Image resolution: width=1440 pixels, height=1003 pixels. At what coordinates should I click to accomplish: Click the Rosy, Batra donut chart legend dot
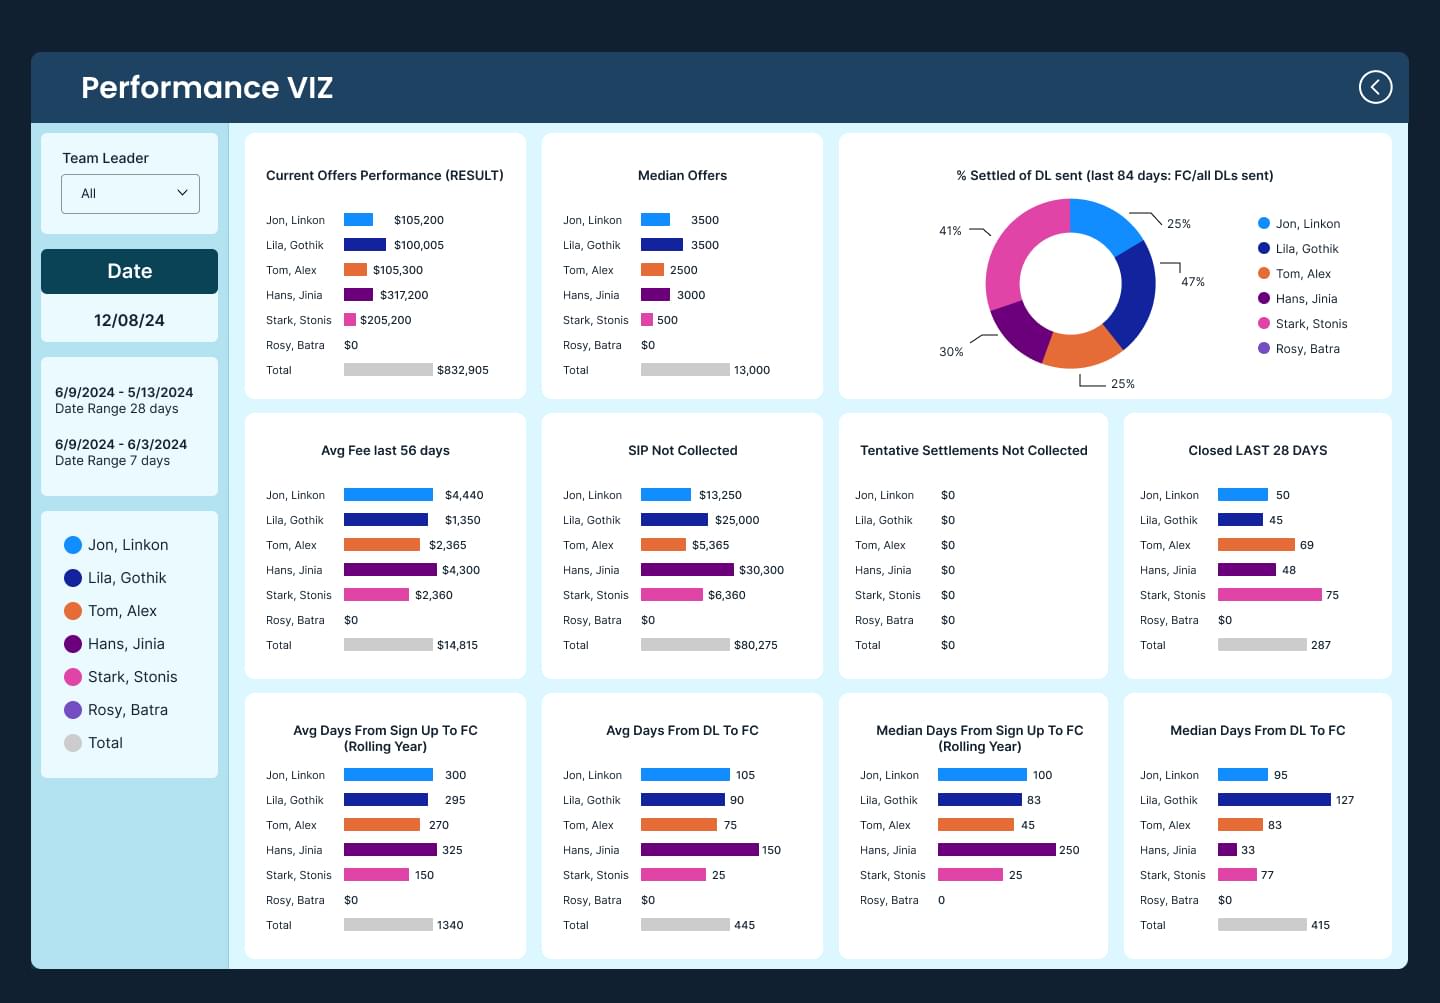pyautogui.click(x=1264, y=348)
